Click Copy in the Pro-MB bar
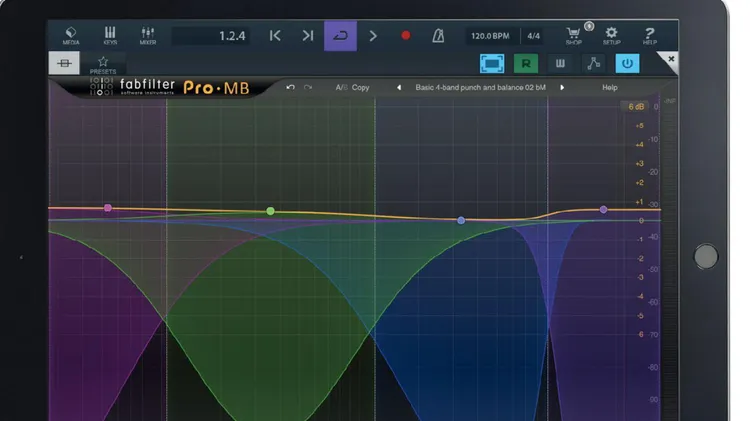 (x=361, y=88)
